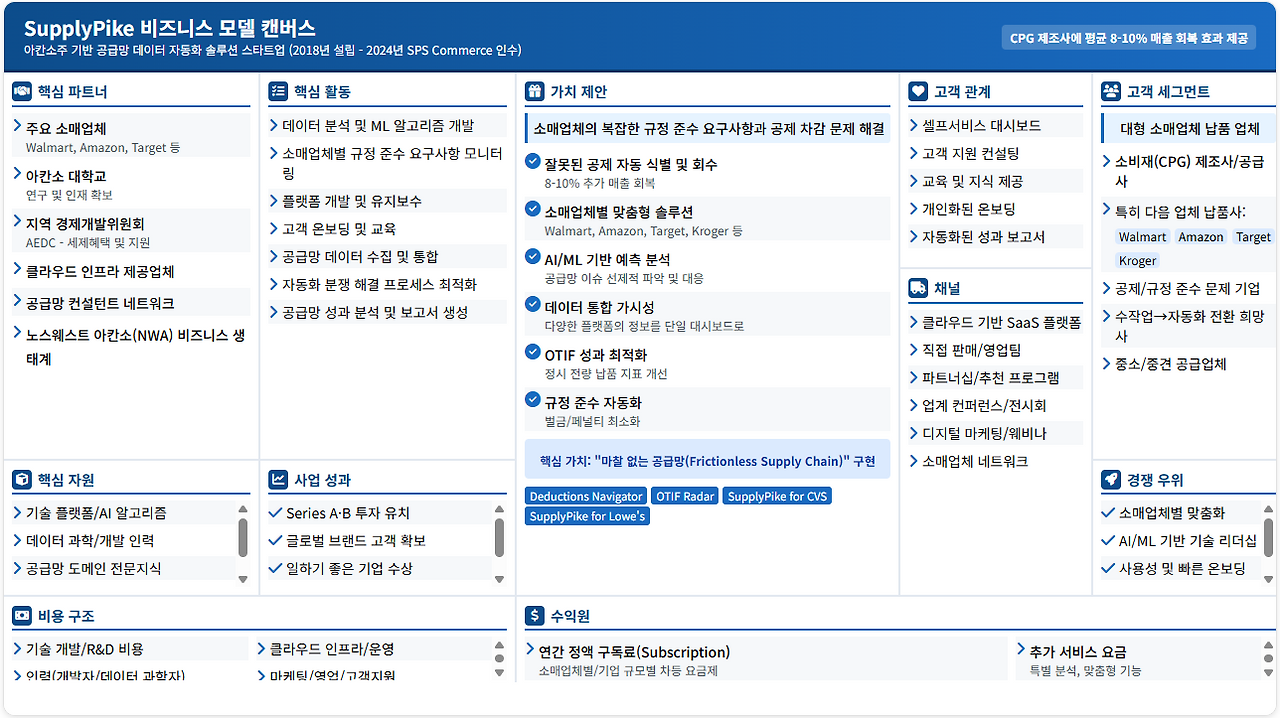Click the CPG 매출 회복 효과 badge in header

point(1129,38)
